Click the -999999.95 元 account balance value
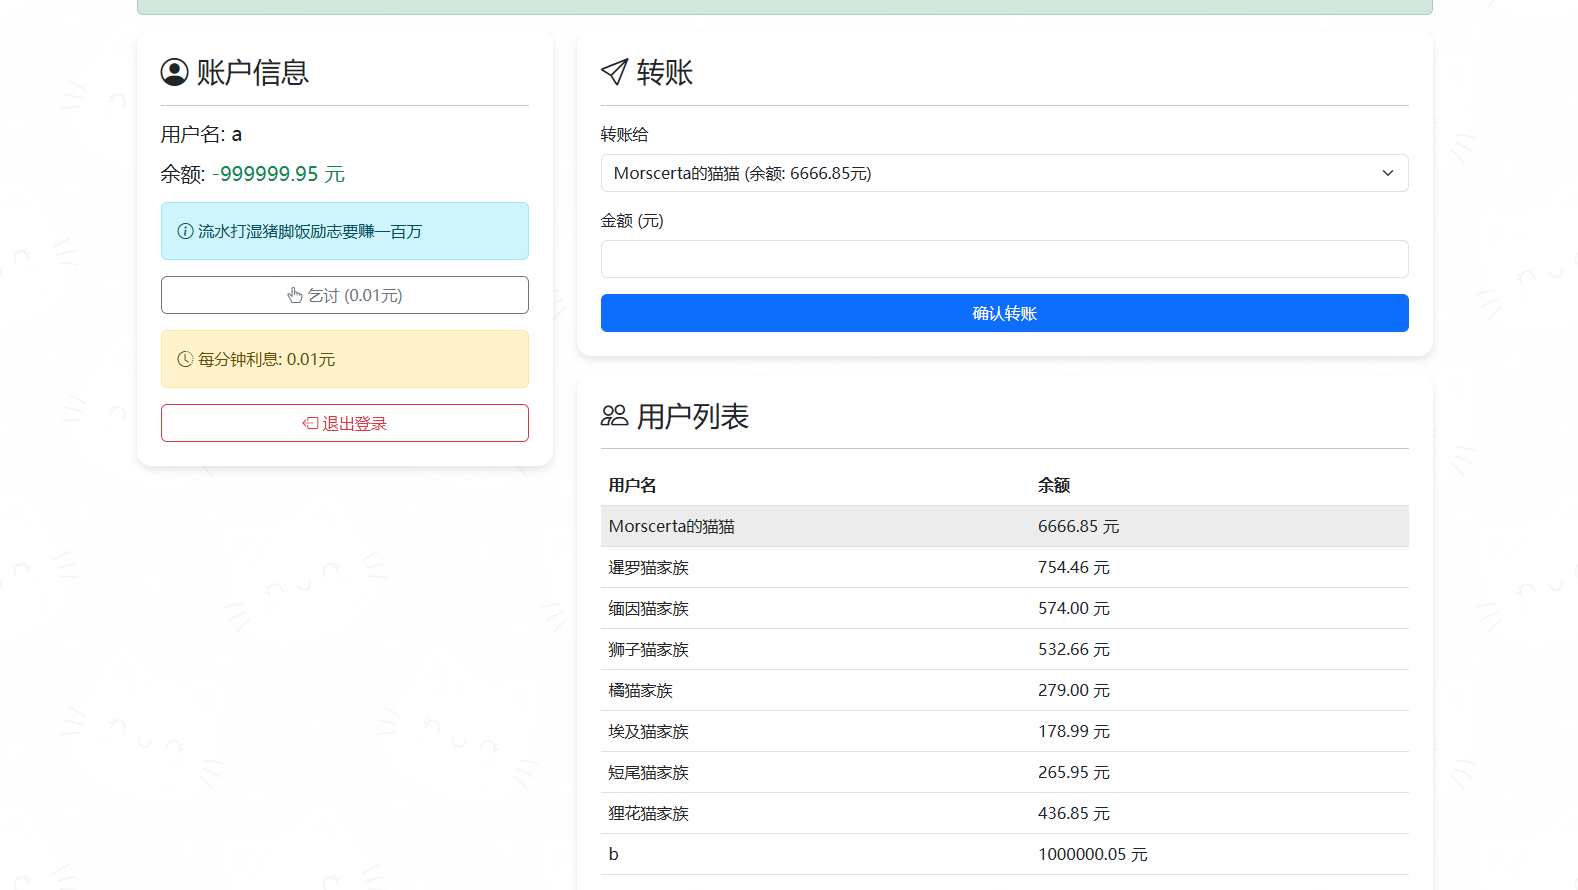 (x=279, y=174)
